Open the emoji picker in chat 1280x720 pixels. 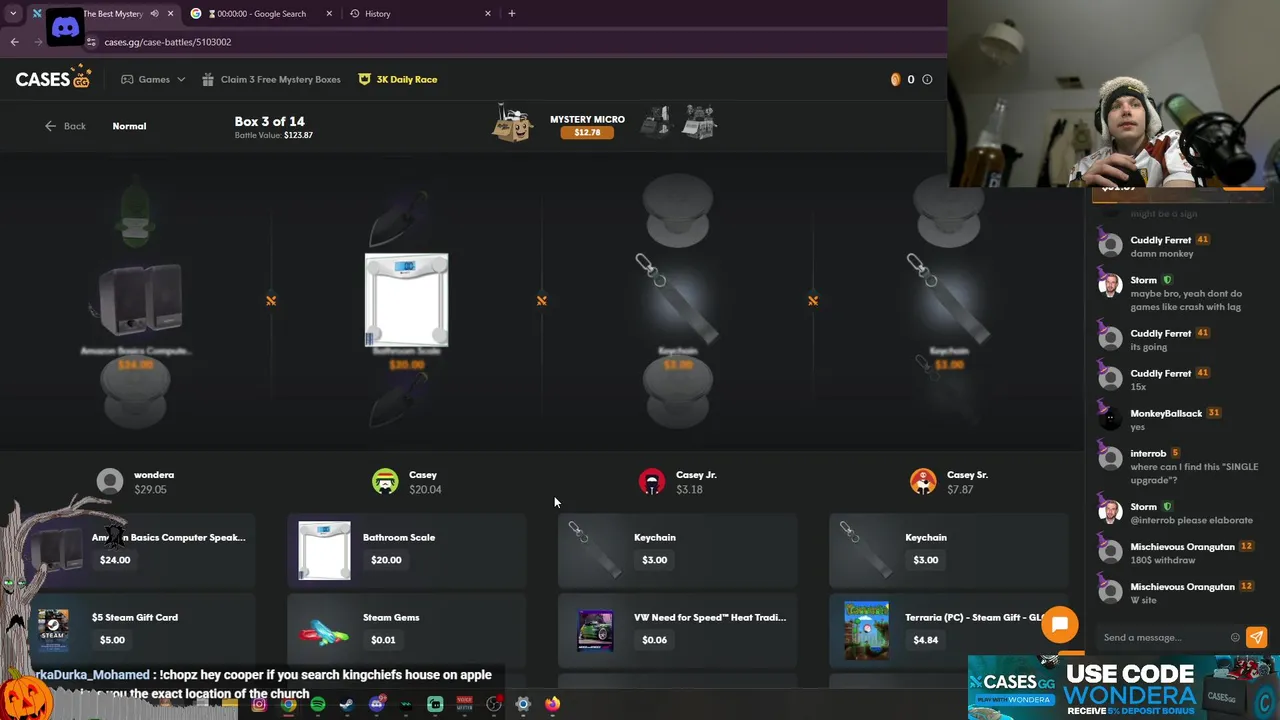[1235, 637]
